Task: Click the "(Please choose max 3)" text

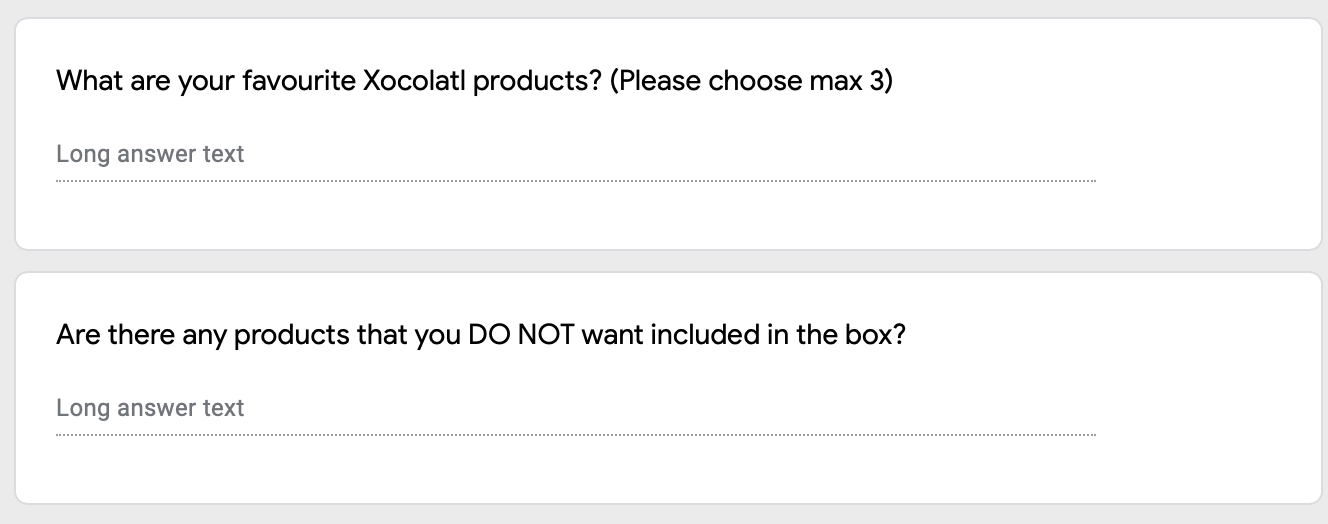Action: (x=750, y=81)
